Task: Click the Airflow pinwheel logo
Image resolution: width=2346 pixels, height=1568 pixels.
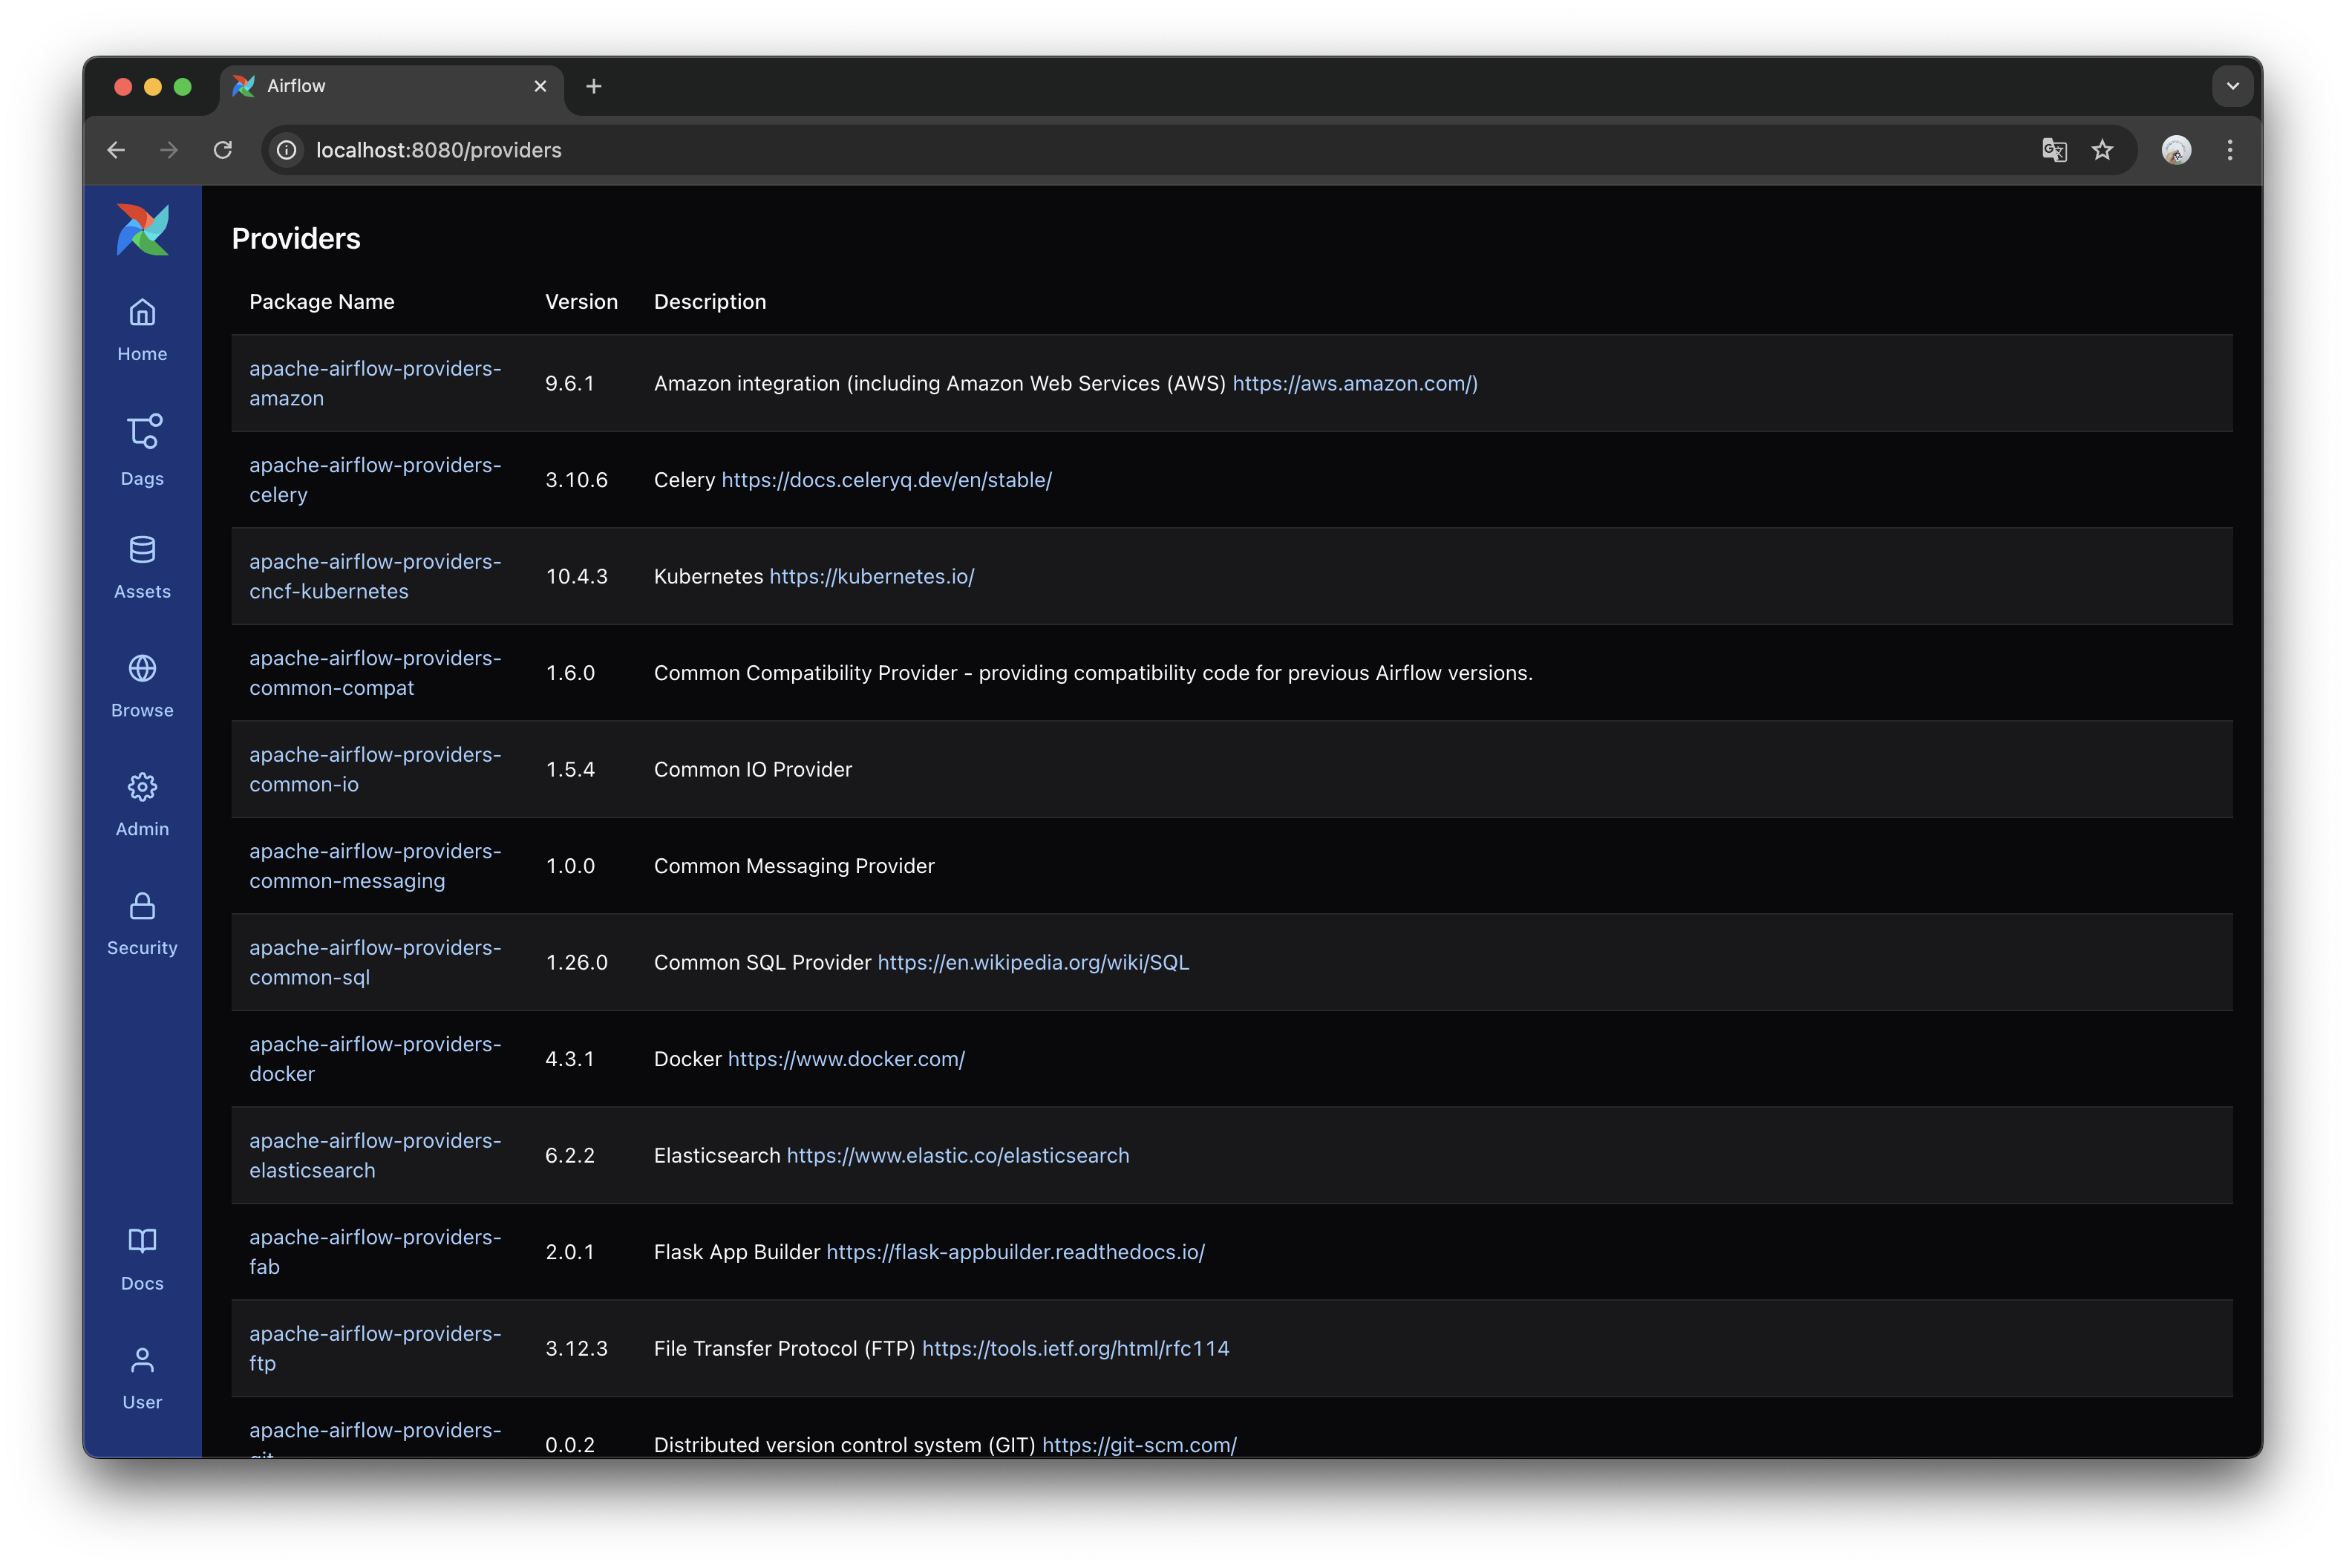Action: point(142,230)
